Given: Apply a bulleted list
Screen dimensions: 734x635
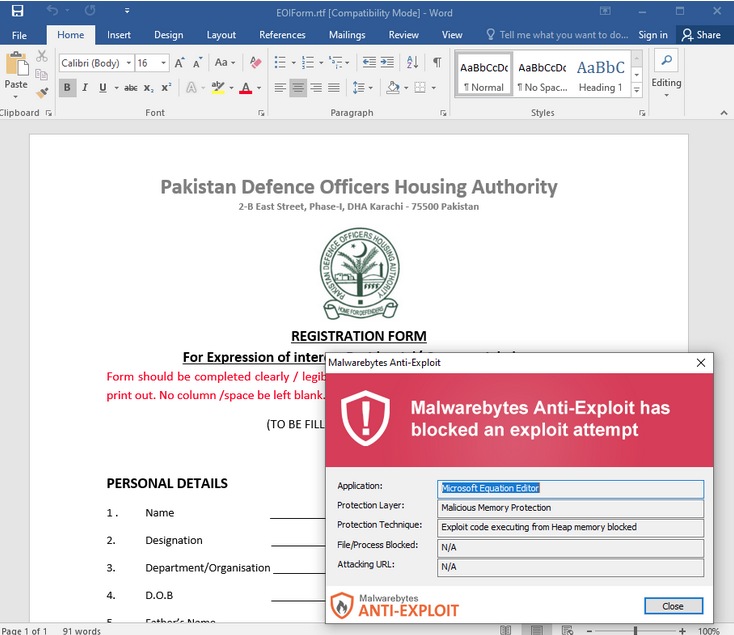Looking at the screenshot, I should pos(280,62).
